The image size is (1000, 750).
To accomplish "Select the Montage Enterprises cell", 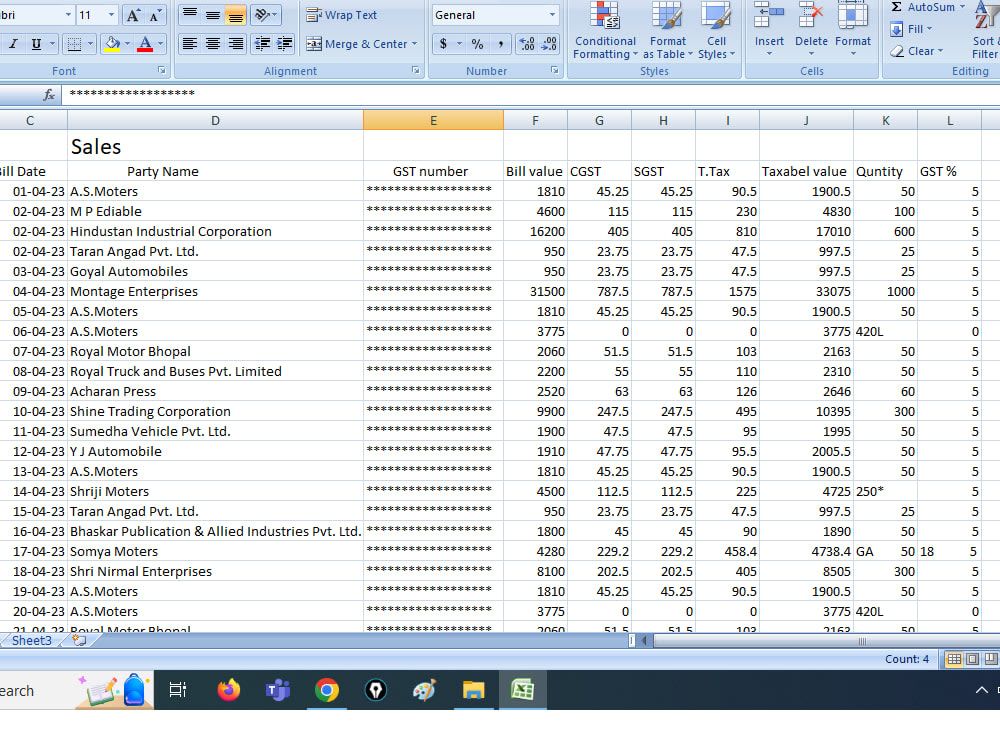I will click(134, 291).
